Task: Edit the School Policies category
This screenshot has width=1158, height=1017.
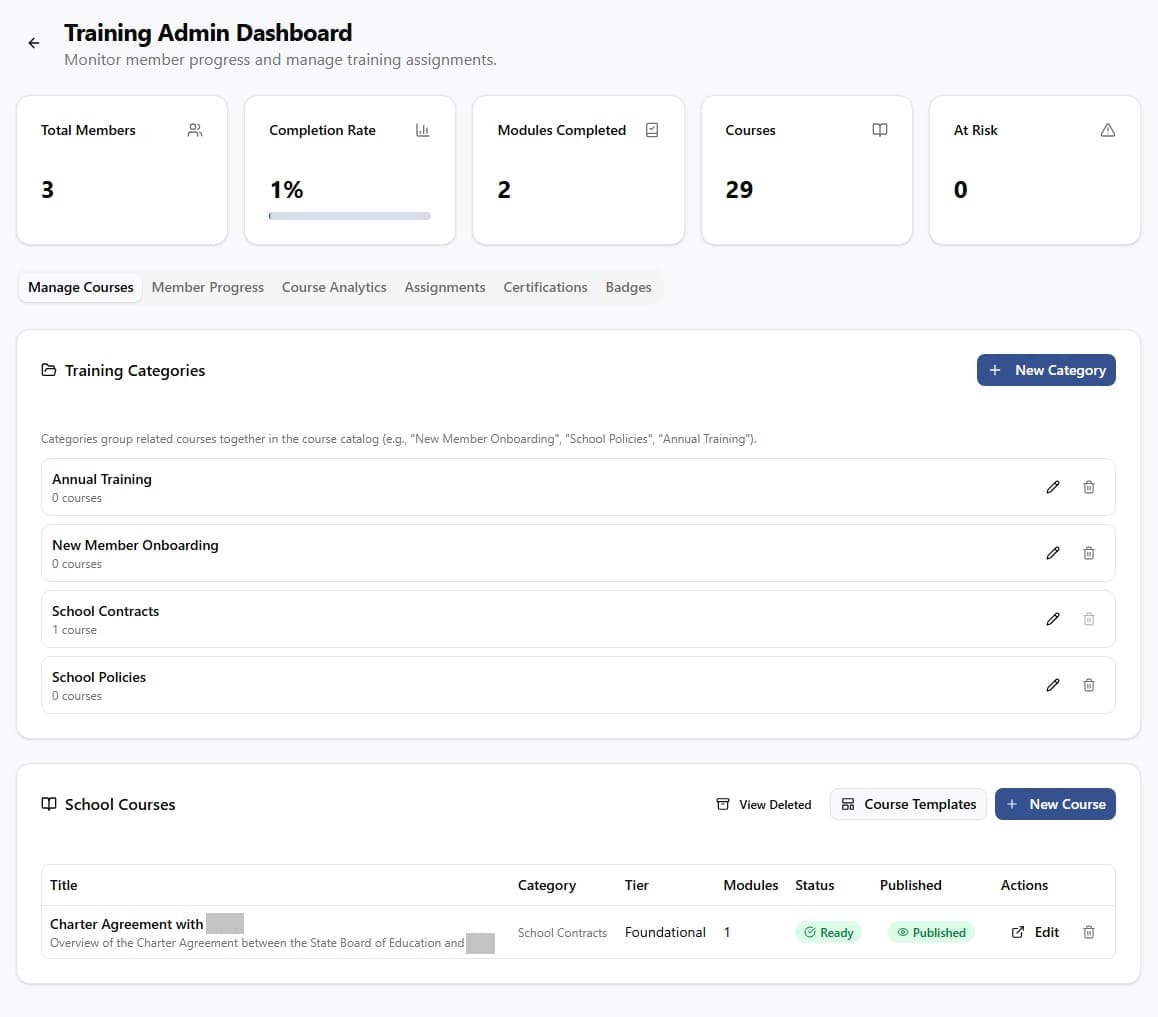Action: click(x=1053, y=685)
